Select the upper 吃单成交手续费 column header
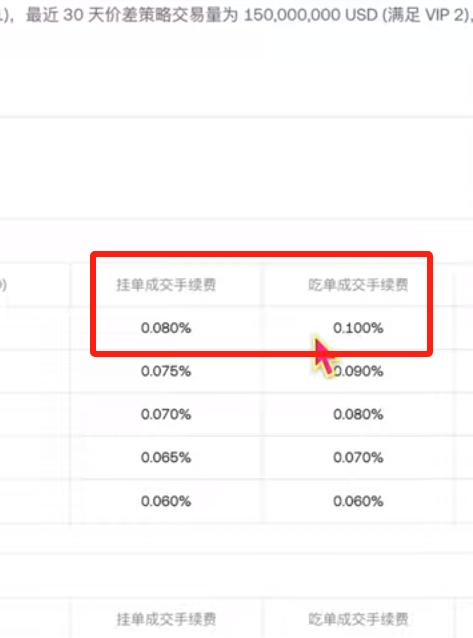This screenshot has height=638, width=473. pyautogui.click(x=358, y=284)
